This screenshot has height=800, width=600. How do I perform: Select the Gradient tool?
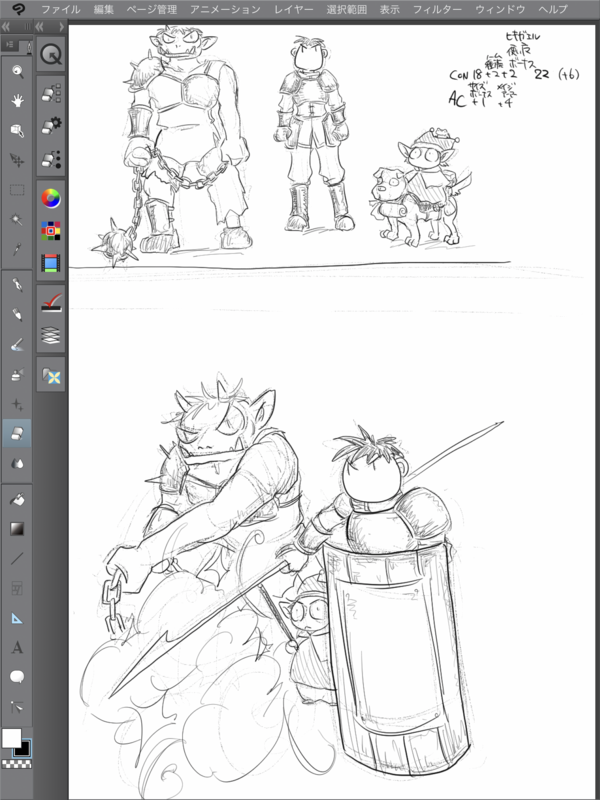17,529
